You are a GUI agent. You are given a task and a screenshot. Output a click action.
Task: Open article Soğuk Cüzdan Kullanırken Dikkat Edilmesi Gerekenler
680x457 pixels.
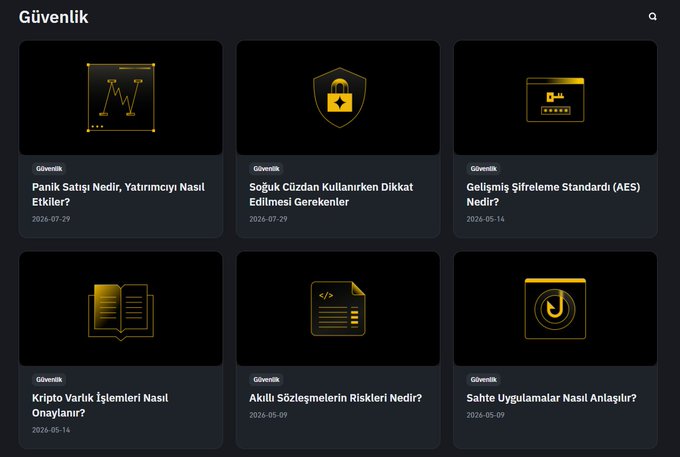point(331,194)
